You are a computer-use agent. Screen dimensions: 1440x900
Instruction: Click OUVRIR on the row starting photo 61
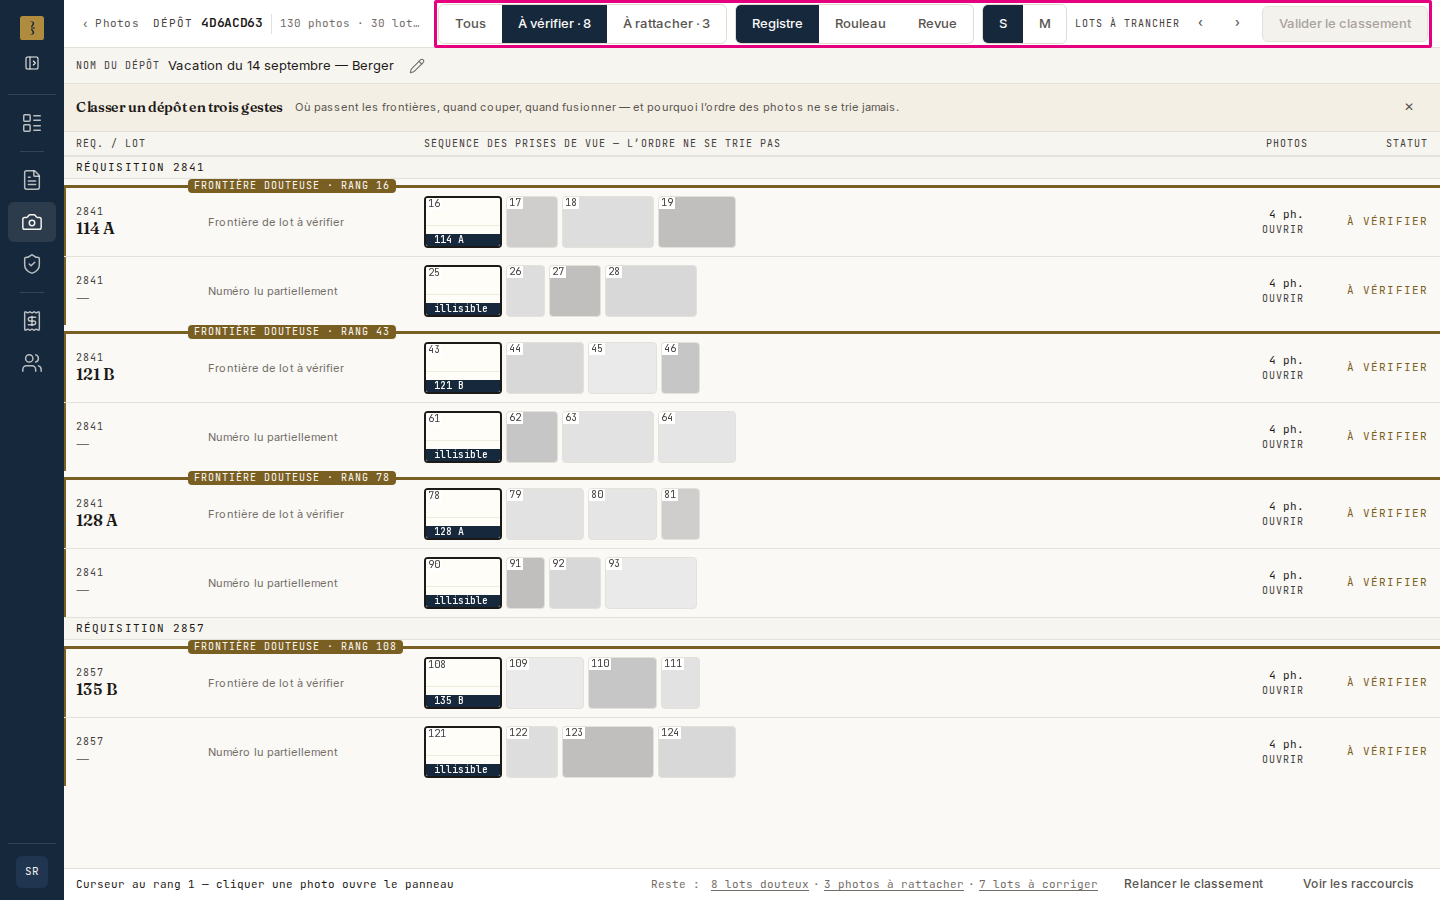click(x=1283, y=445)
